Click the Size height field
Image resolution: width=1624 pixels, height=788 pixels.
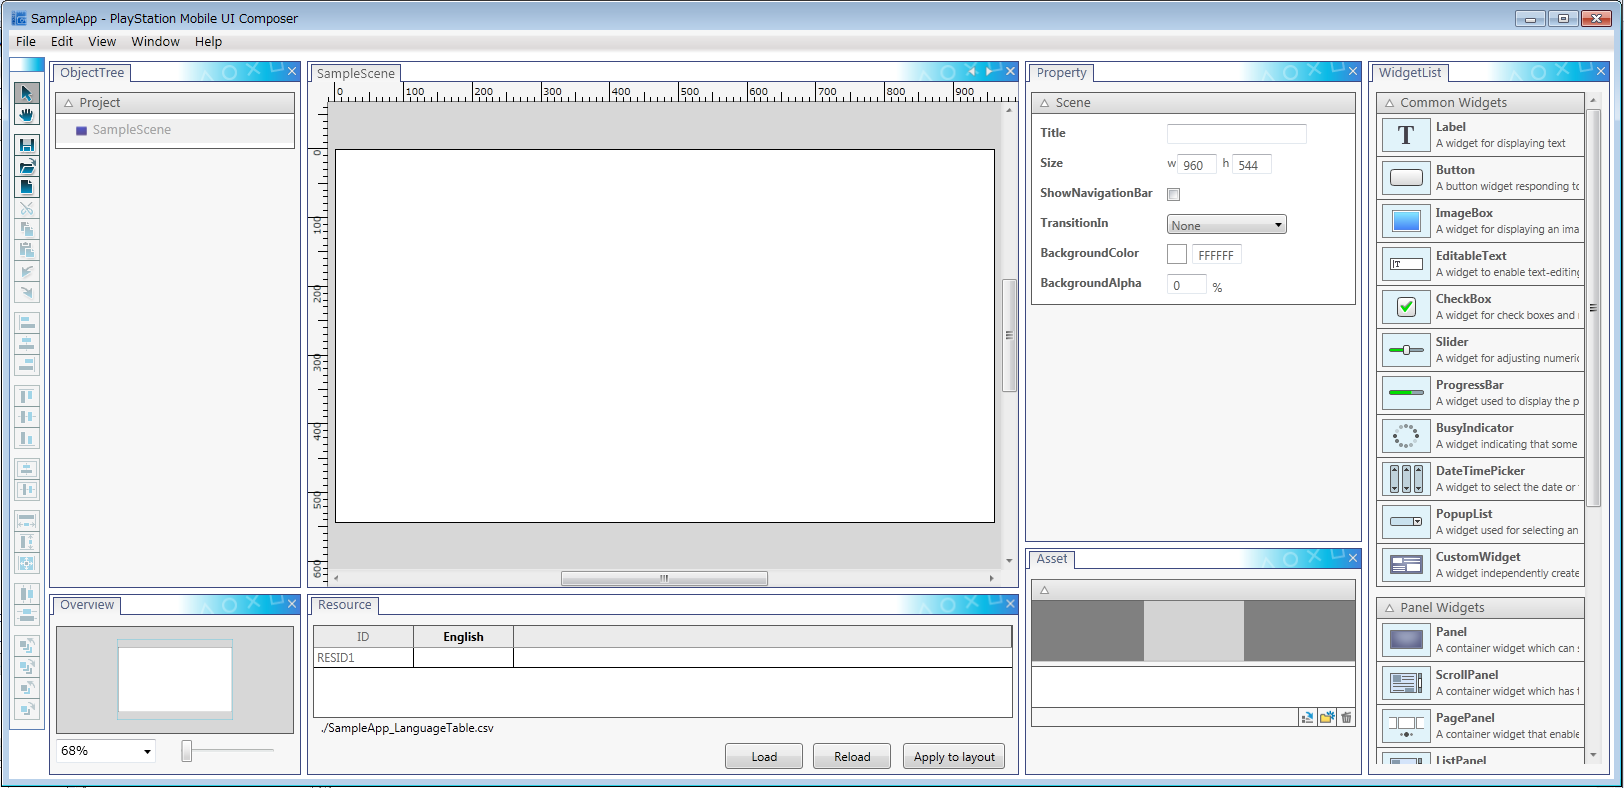(x=1252, y=165)
